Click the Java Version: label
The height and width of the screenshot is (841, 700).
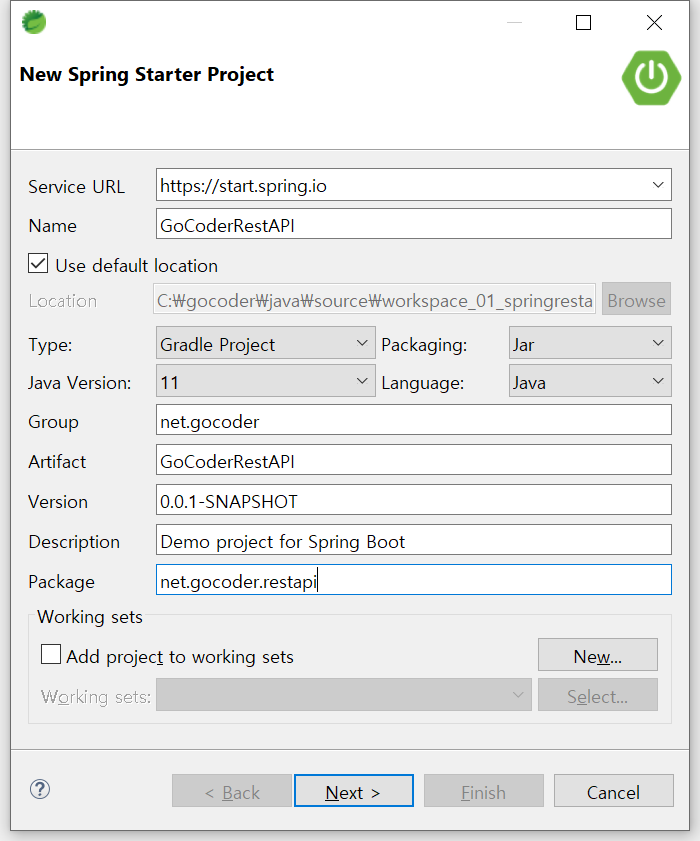79,383
